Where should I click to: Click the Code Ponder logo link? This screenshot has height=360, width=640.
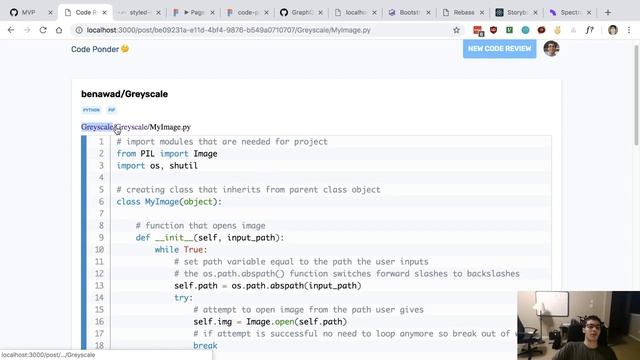(100, 49)
